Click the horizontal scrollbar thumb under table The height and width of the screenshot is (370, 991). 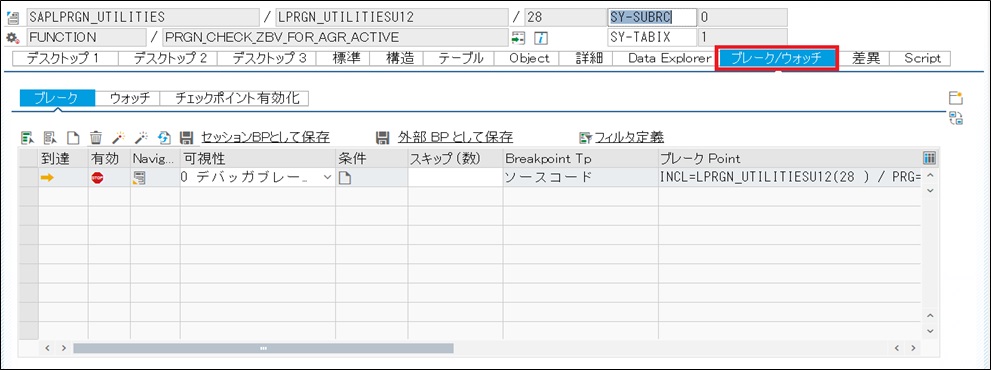[x=264, y=348]
